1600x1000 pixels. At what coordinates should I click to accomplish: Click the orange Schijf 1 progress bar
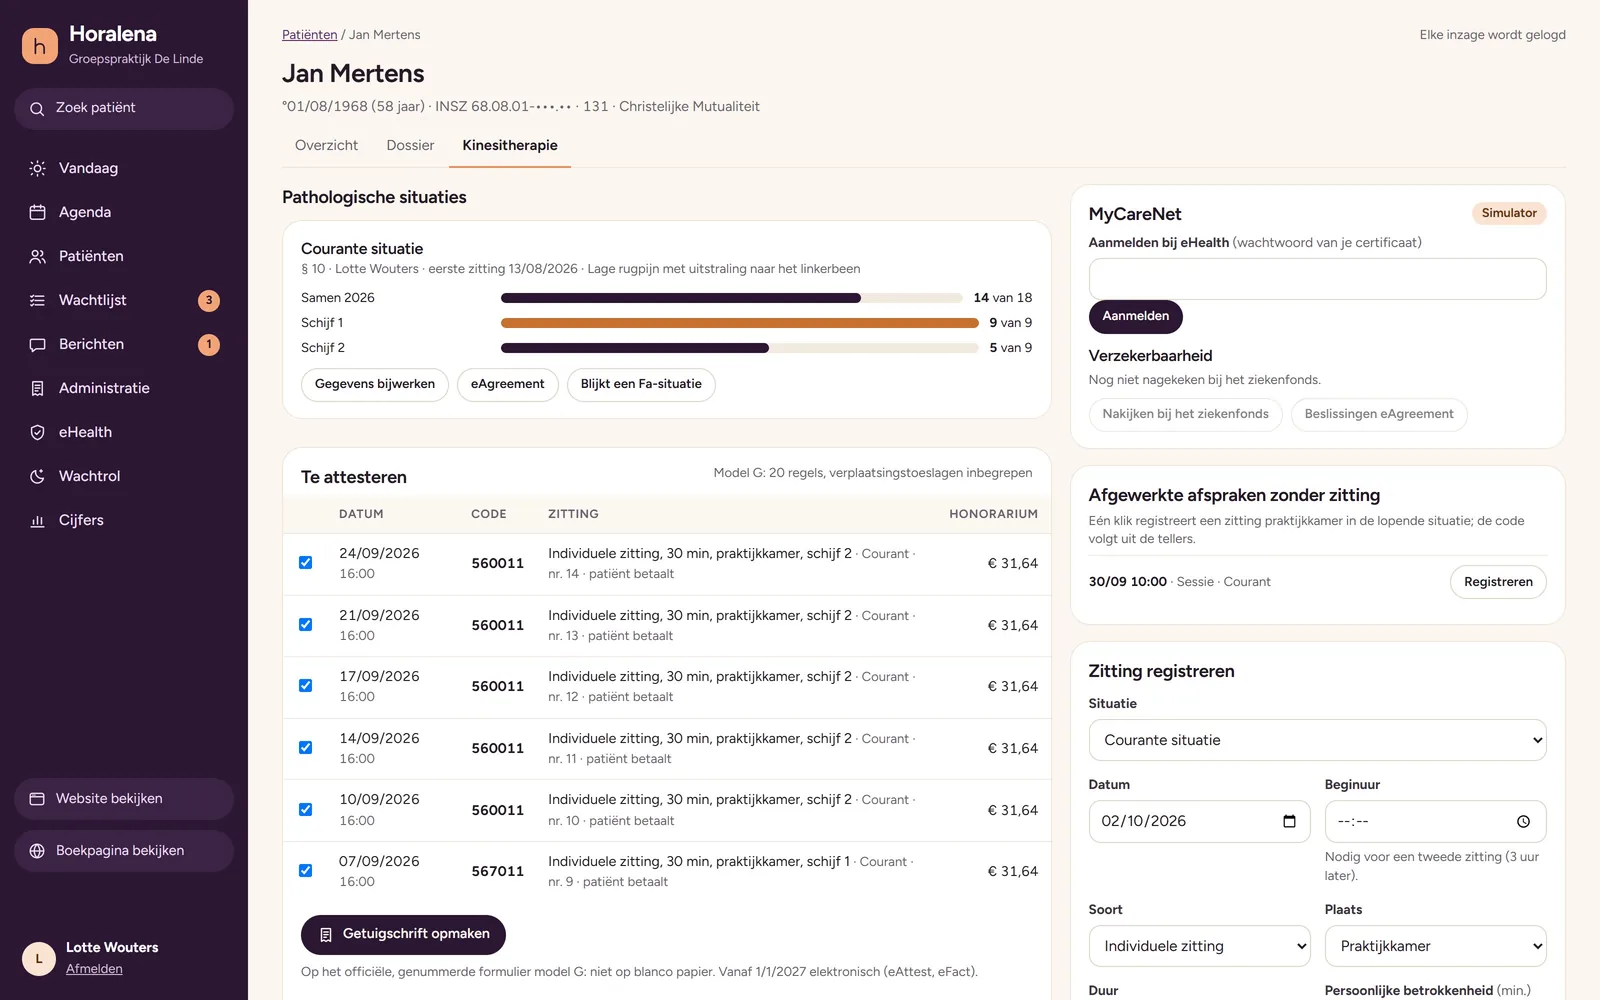(739, 323)
